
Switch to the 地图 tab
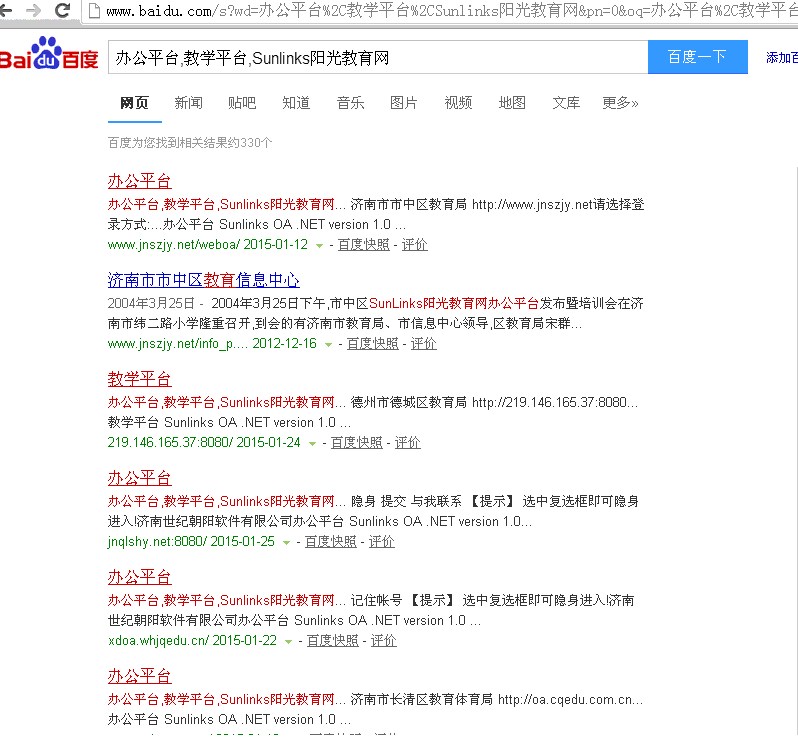click(x=512, y=103)
